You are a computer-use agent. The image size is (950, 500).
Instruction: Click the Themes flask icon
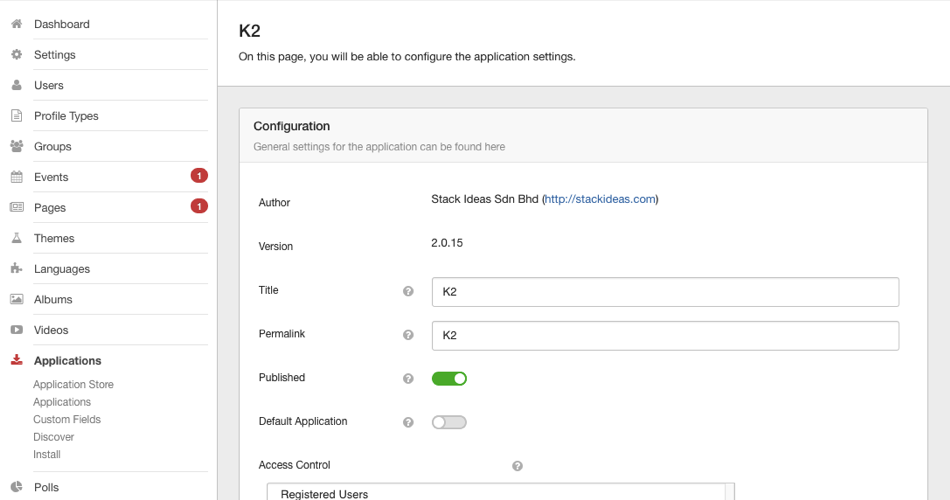(x=16, y=238)
